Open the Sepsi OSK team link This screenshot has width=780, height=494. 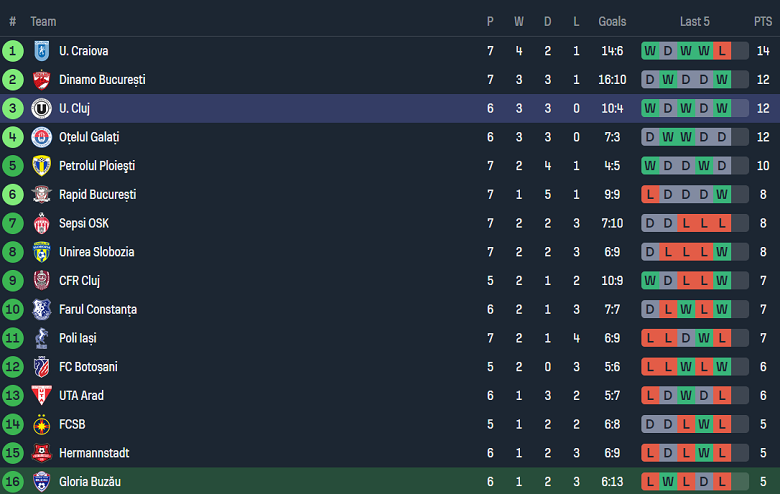pos(84,223)
